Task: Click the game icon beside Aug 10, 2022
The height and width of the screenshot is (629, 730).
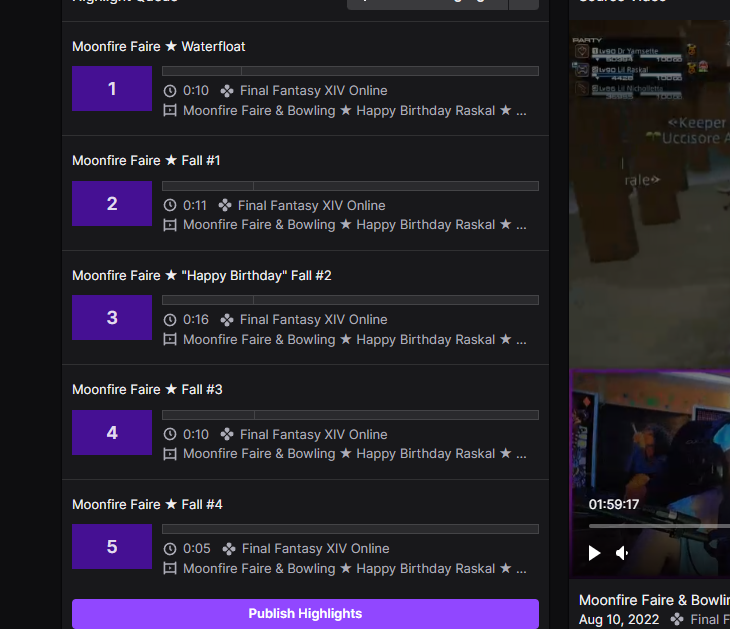Action: coord(676,620)
